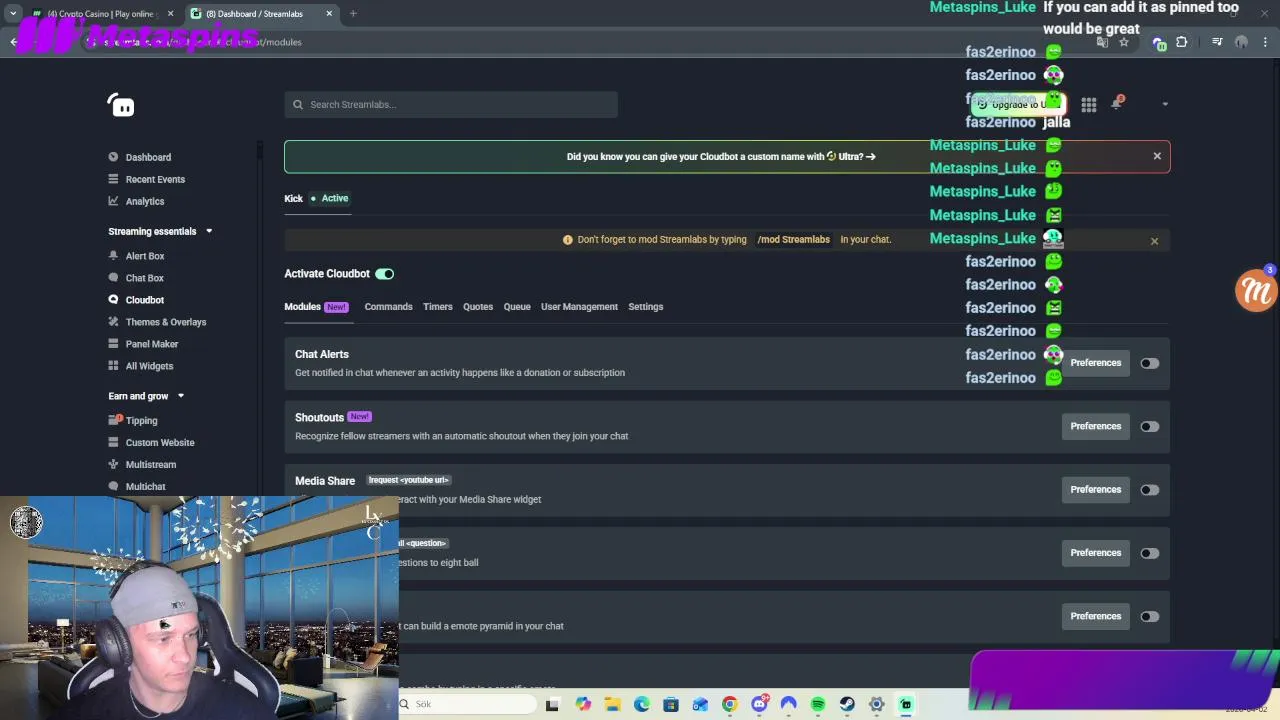
Task: Collapse the Earn and grow section
Action: point(181,396)
